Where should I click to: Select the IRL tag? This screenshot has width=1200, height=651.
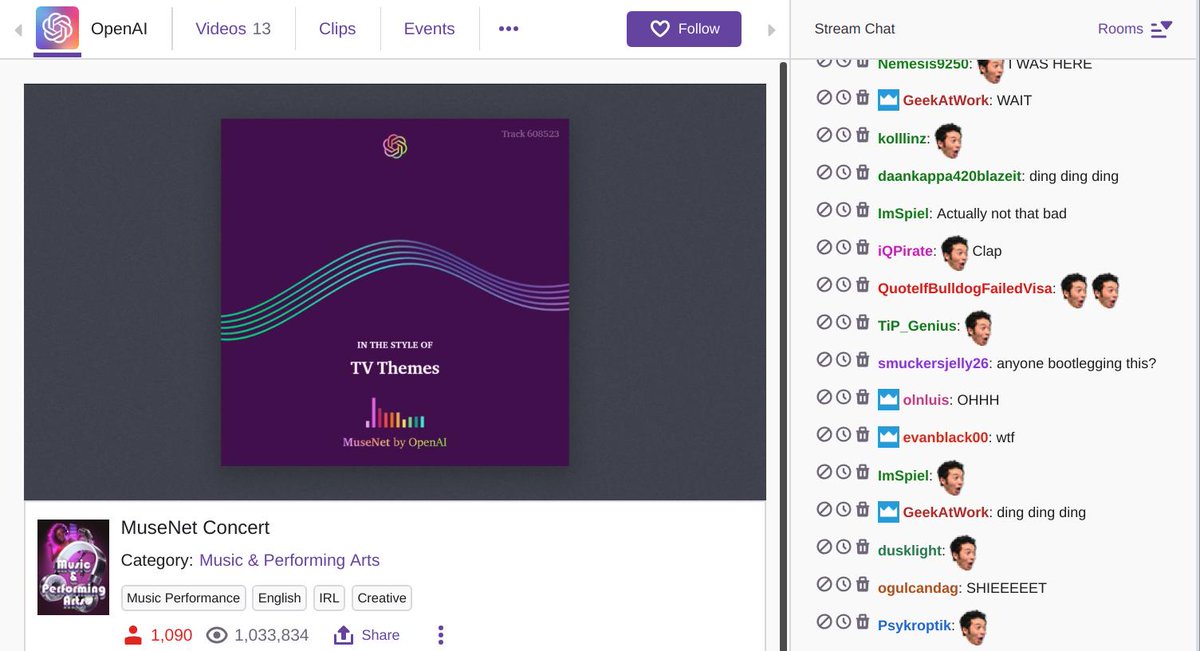329,598
